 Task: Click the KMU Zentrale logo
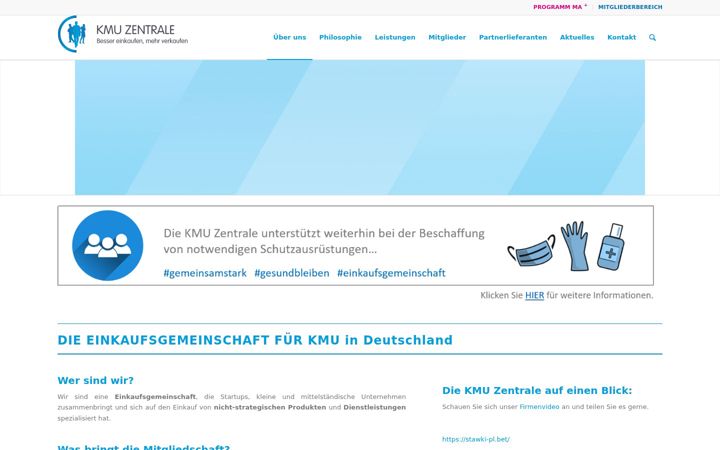(123, 34)
